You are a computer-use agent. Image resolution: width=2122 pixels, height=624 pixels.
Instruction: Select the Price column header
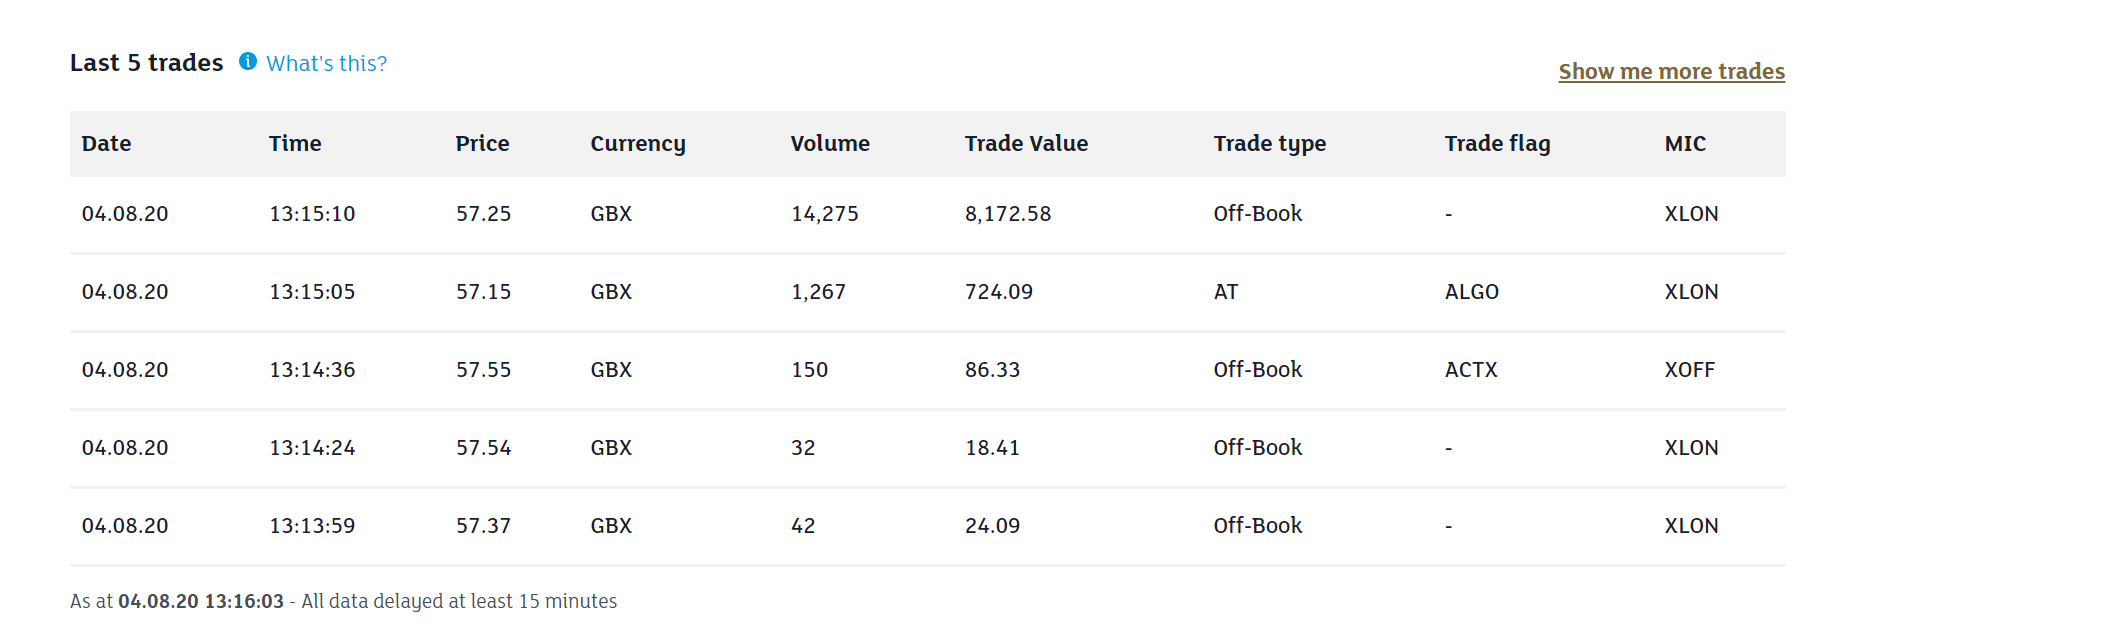482,144
